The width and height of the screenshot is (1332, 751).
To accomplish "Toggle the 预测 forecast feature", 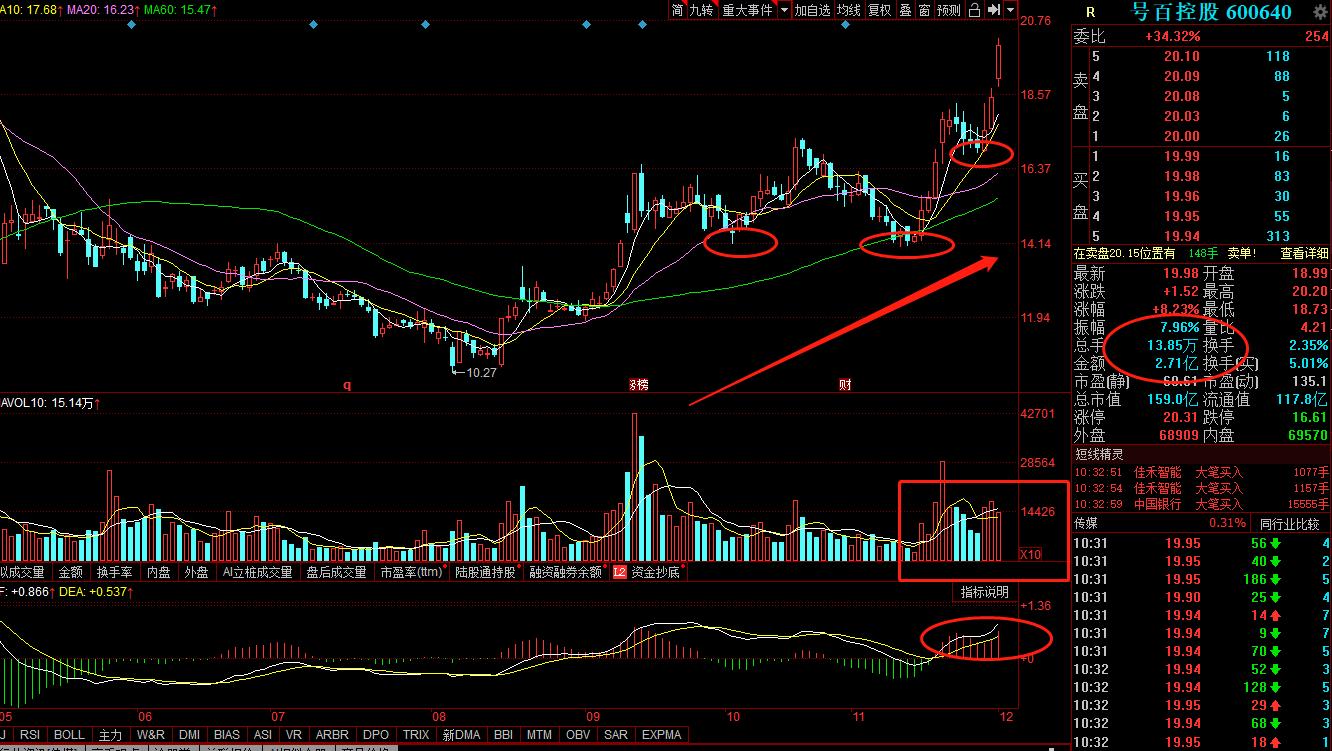I will (x=949, y=10).
